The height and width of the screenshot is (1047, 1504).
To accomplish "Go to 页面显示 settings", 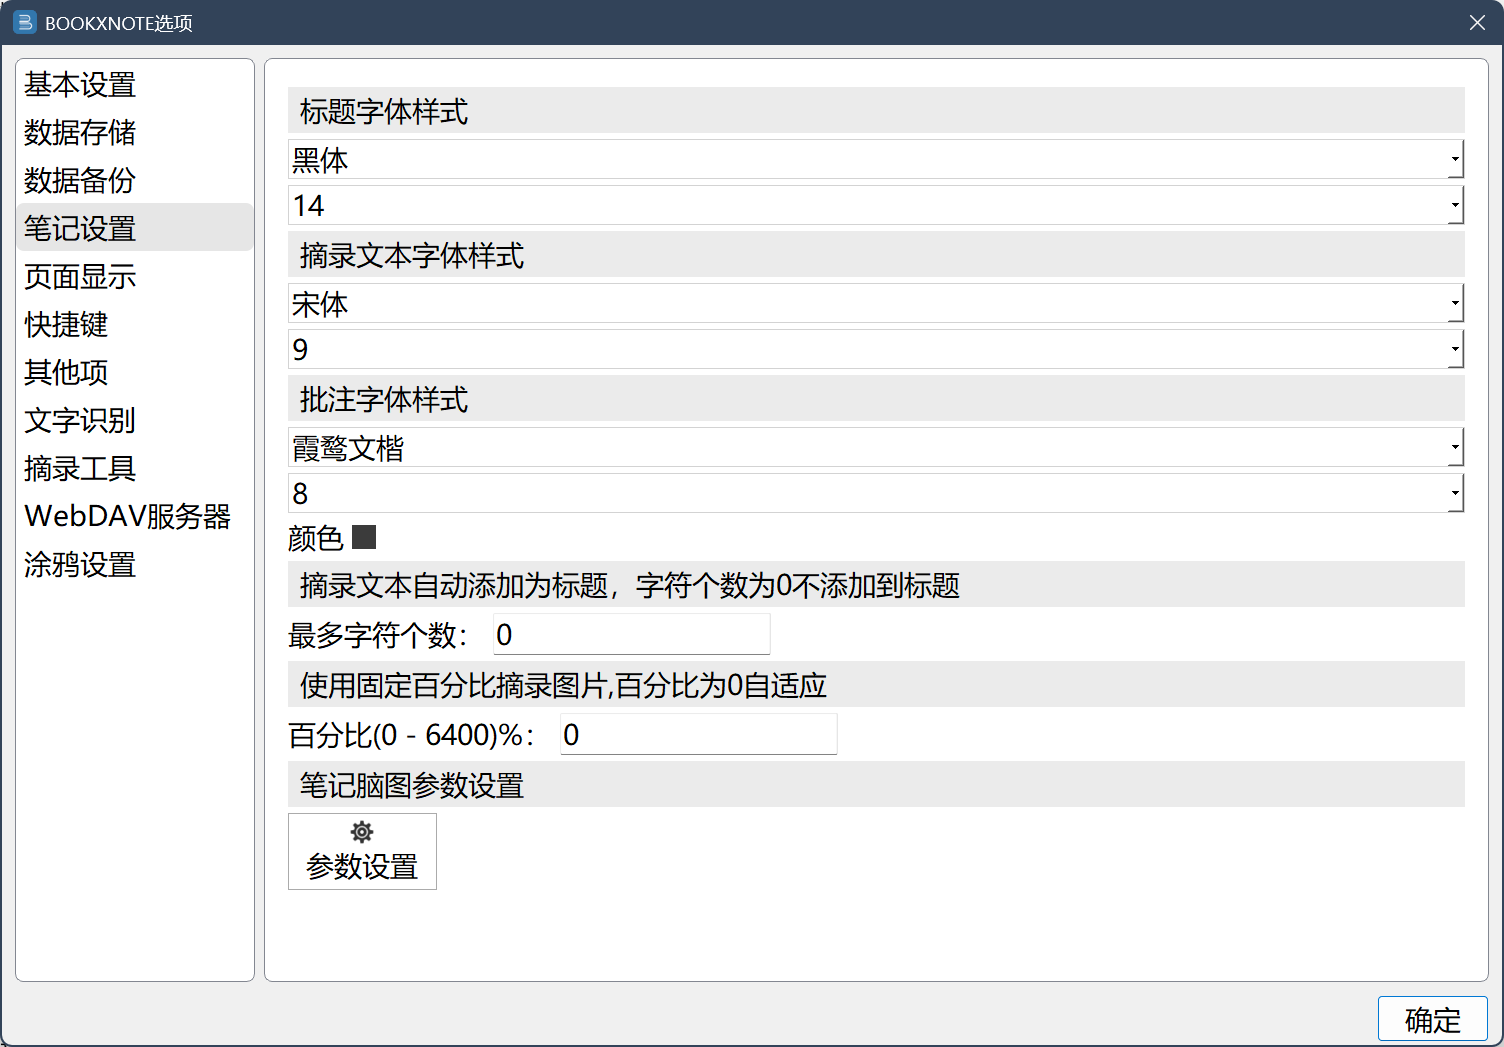I will (80, 277).
